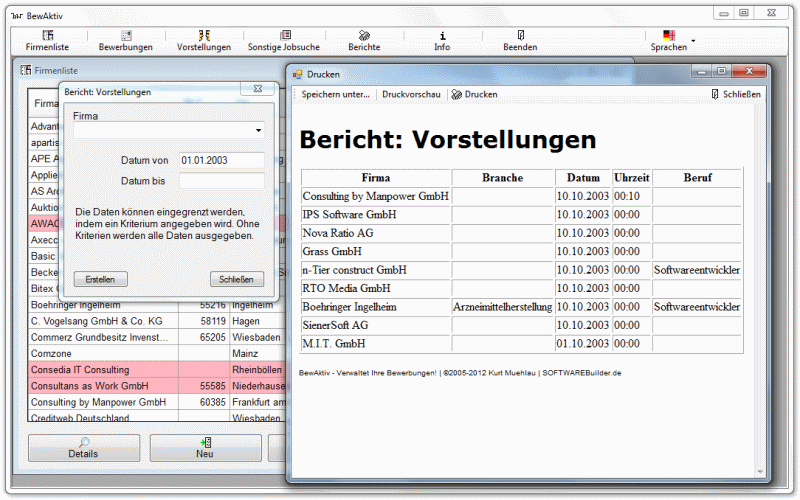The image size is (800, 500).
Task: Click the Beenden exit icon
Action: [520, 35]
